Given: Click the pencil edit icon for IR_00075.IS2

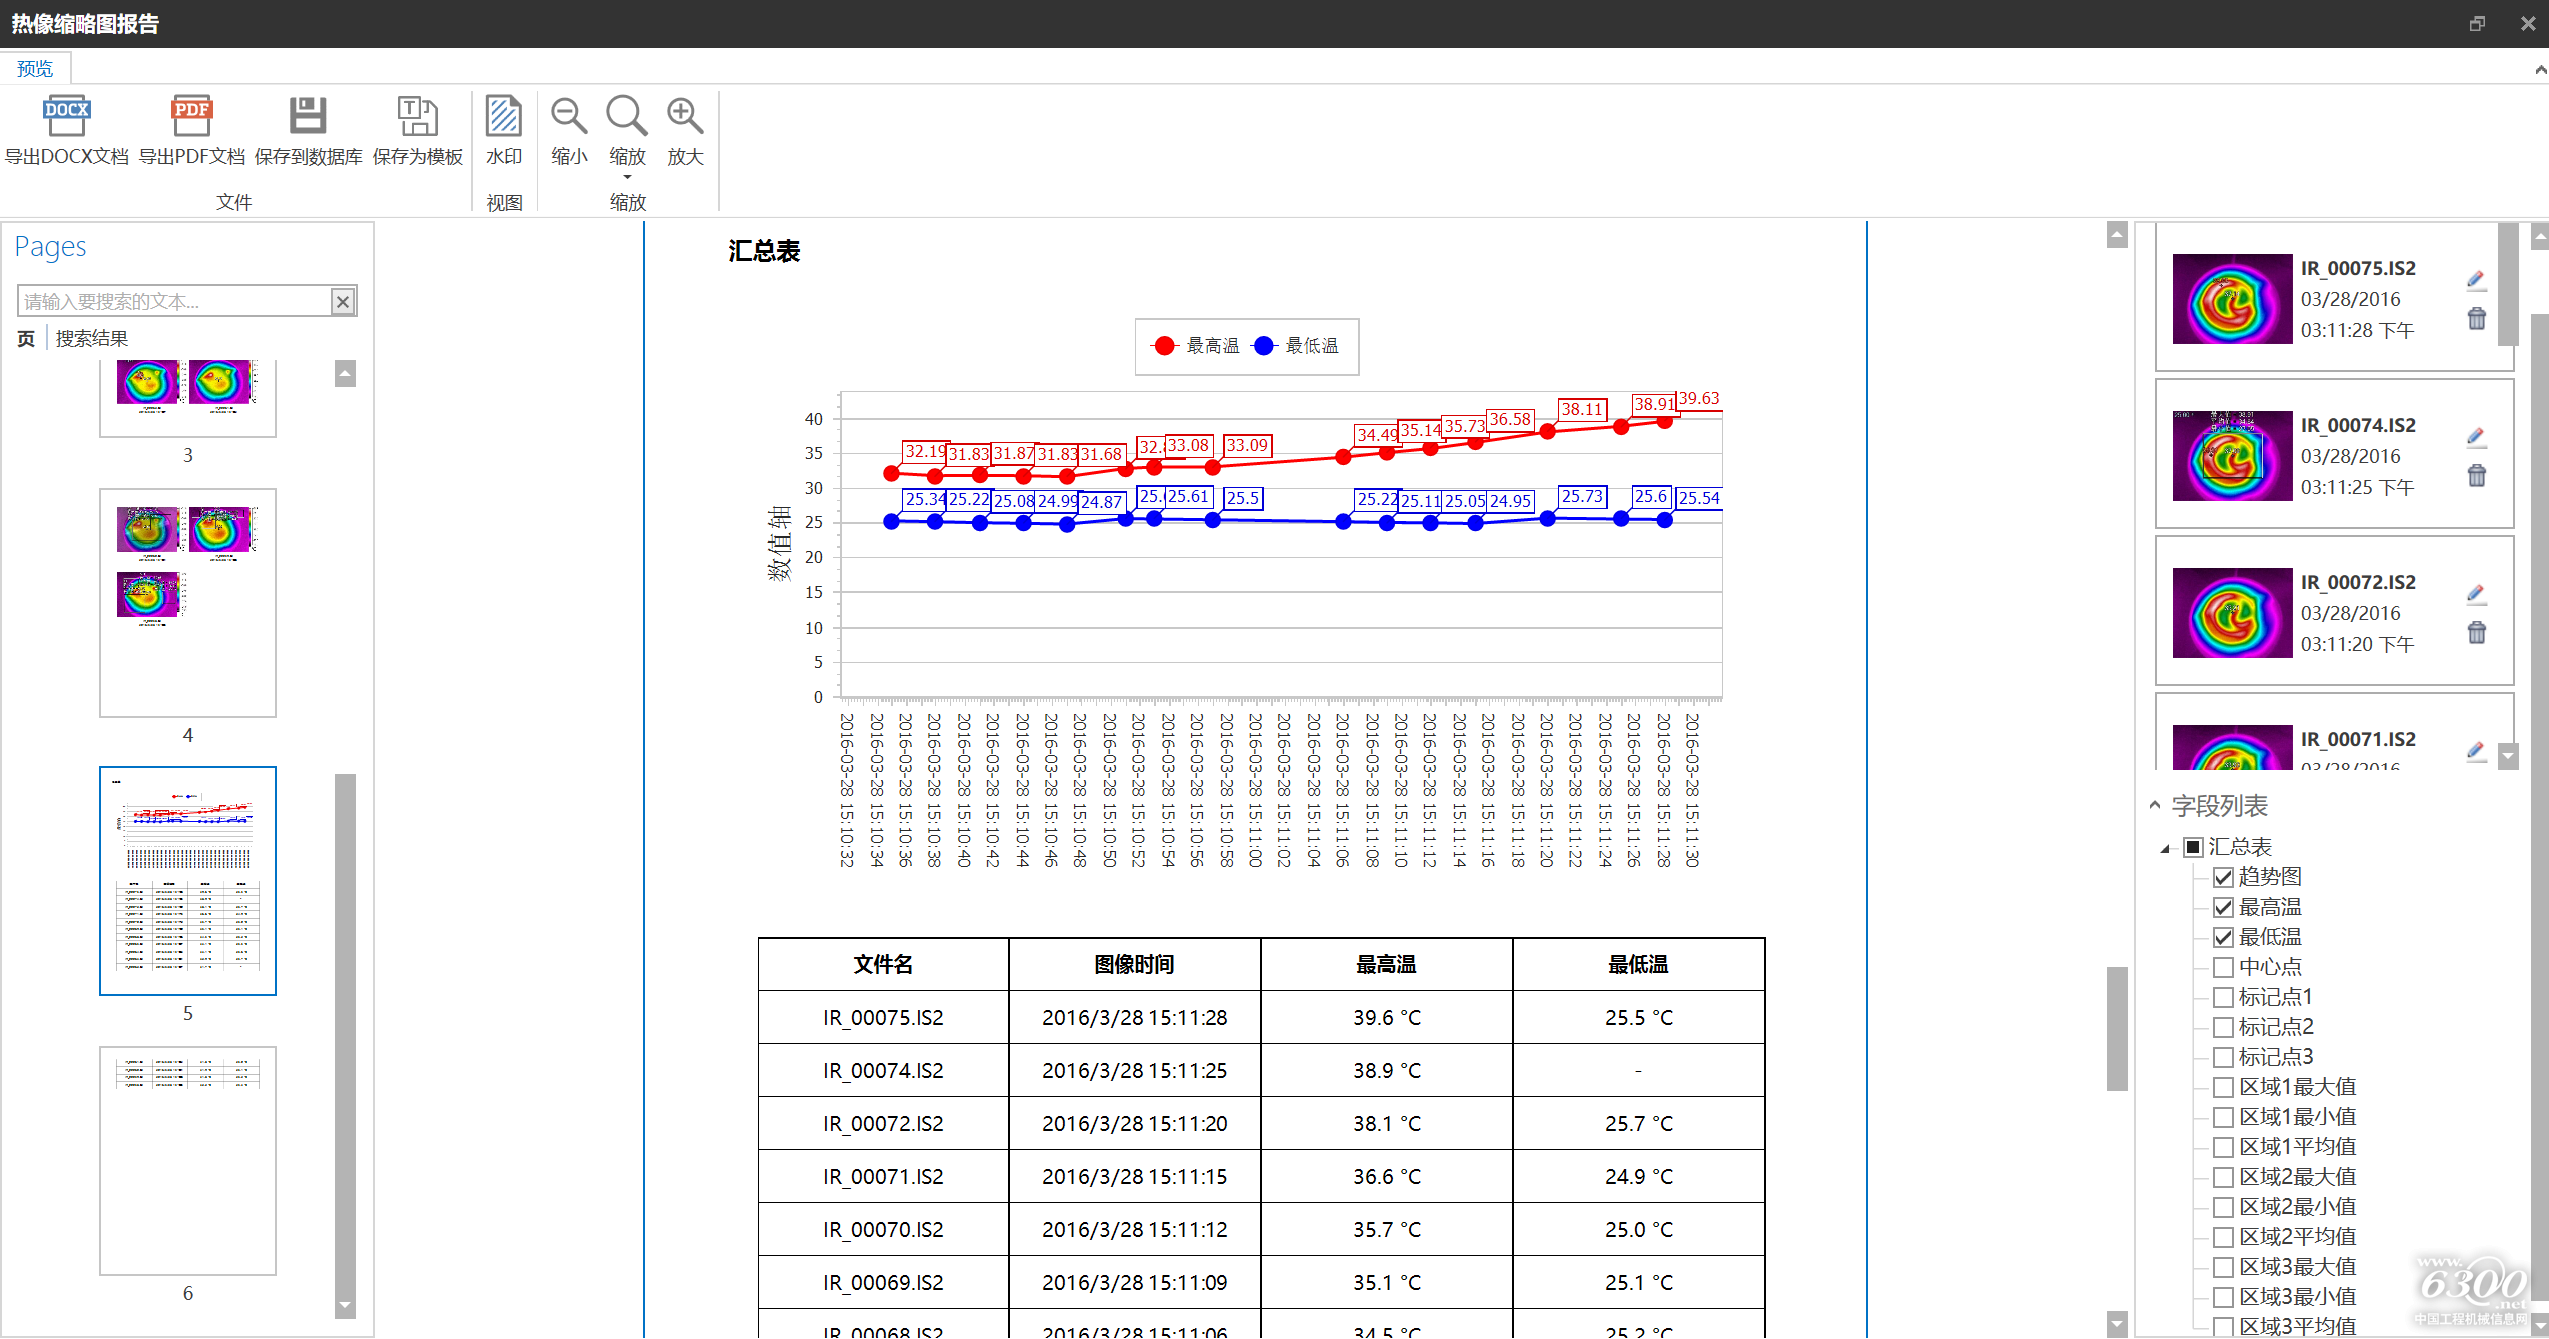Looking at the screenshot, I should (2476, 279).
